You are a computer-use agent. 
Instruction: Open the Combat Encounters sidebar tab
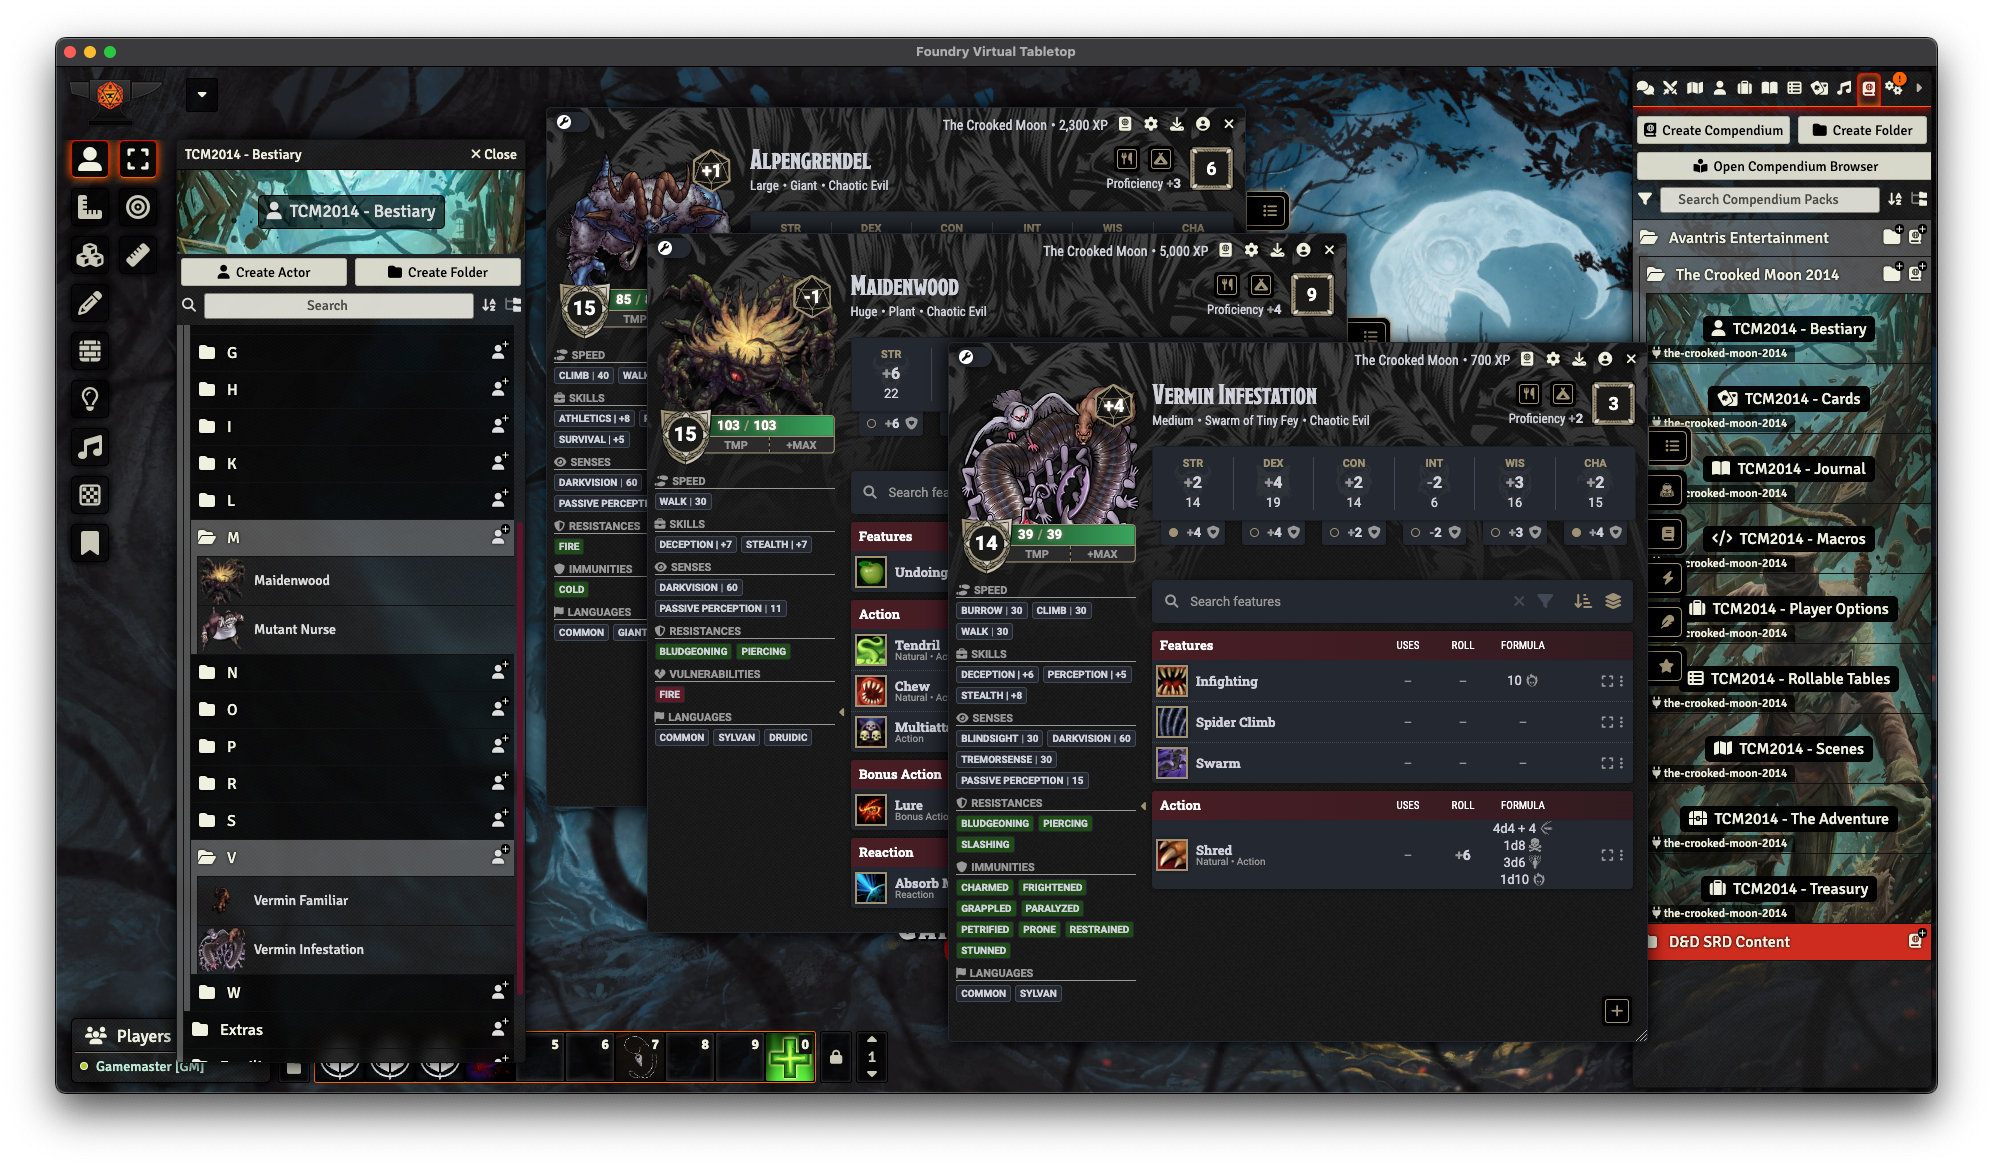point(1670,88)
